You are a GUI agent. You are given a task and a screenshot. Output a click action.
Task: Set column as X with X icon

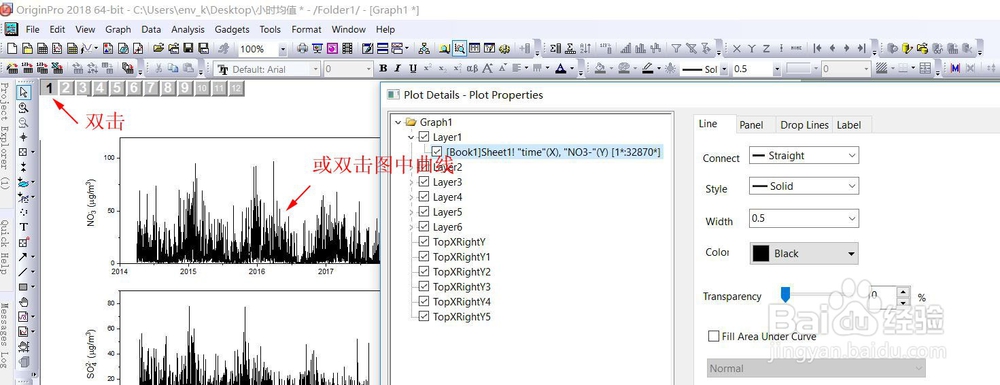(x=737, y=48)
